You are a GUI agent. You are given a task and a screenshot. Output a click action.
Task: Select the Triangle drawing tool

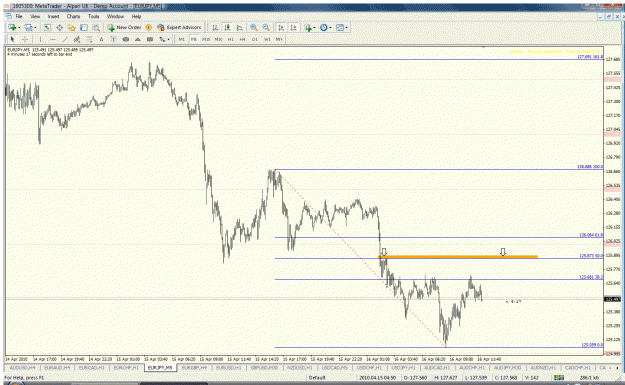[138, 39]
